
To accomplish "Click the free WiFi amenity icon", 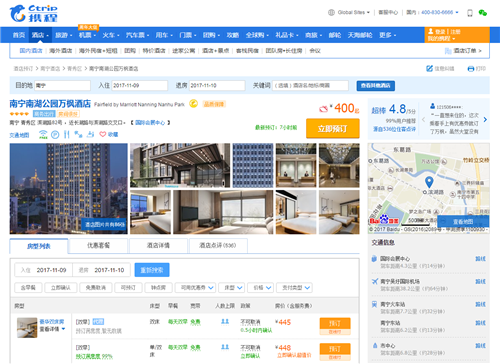I will click(x=43, y=134).
